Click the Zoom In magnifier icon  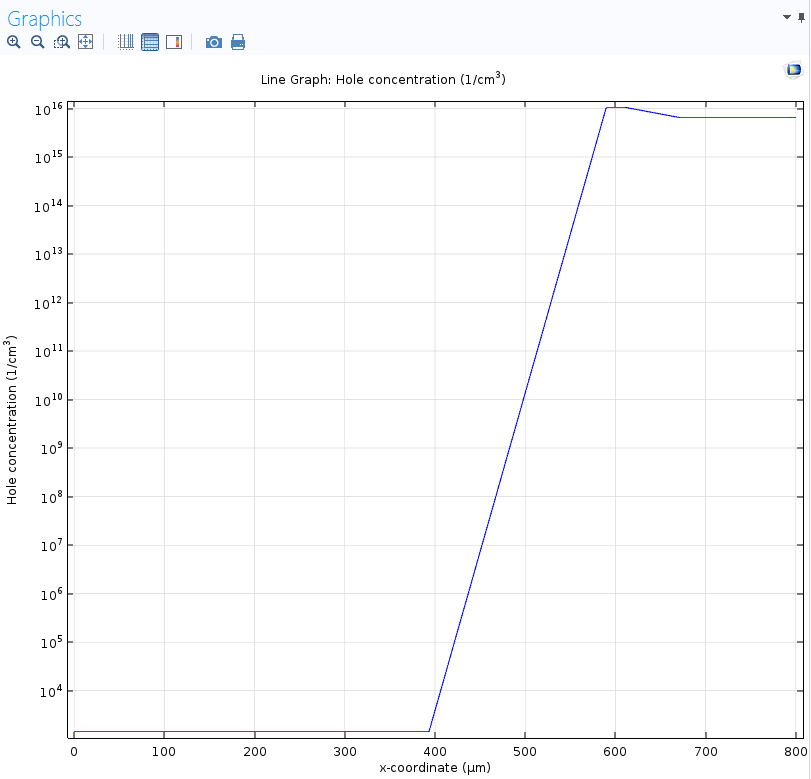pos(13,42)
